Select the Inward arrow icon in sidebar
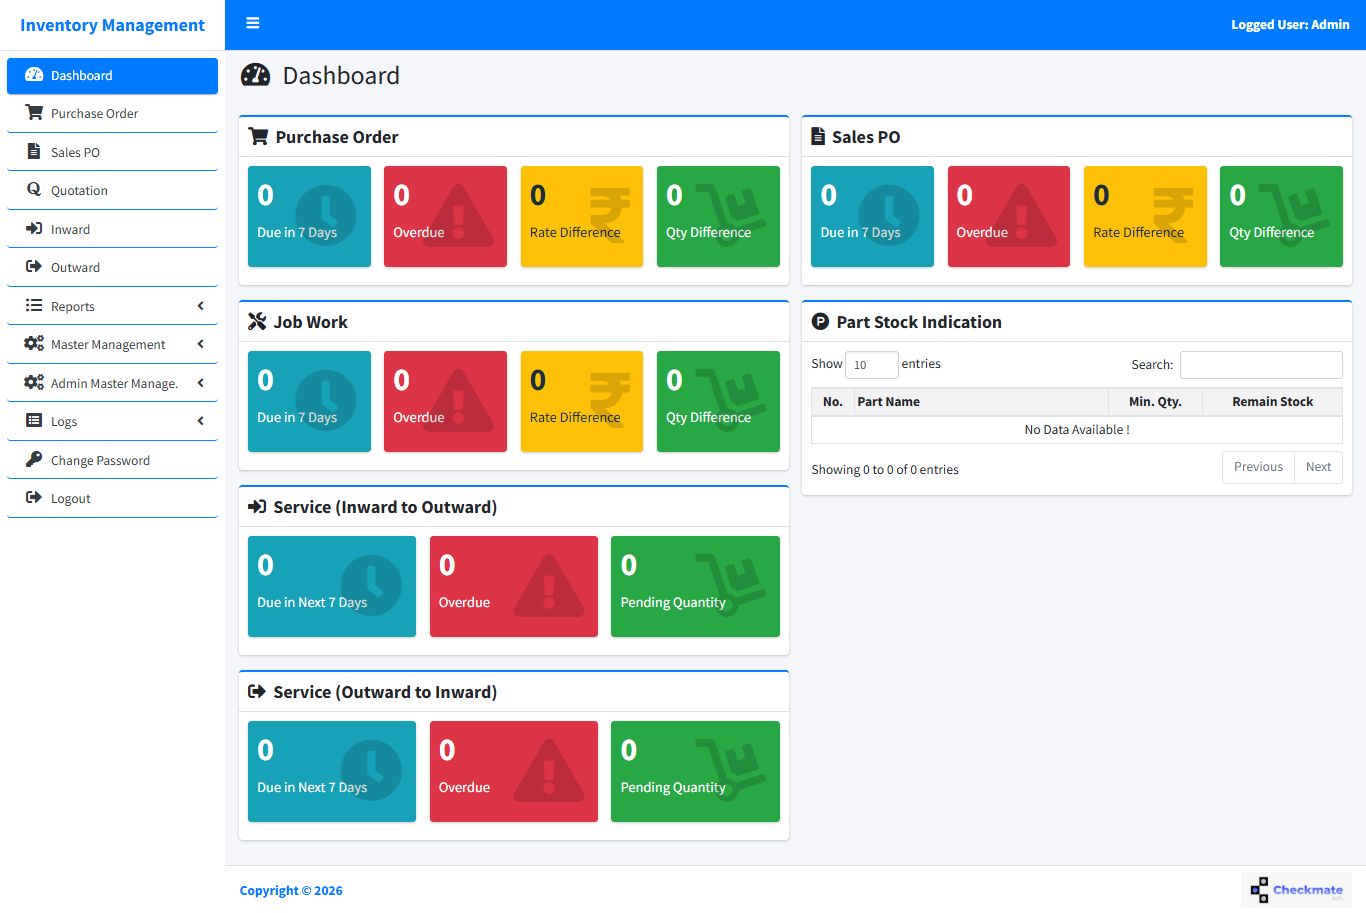Image resolution: width=1366 pixels, height=913 pixels. pyautogui.click(x=33, y=228)
